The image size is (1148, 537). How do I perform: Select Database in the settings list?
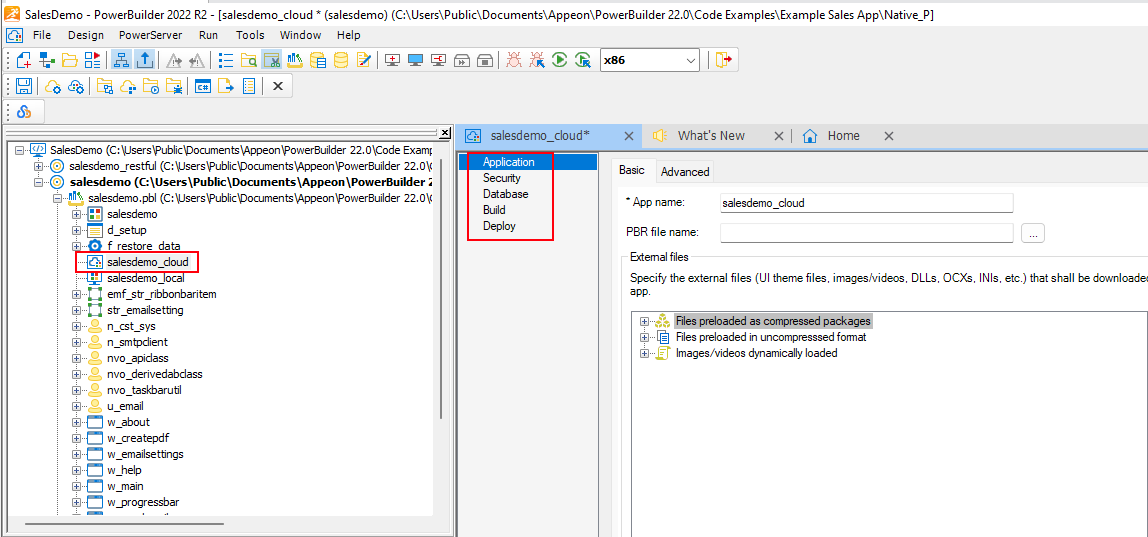[505, 194]
